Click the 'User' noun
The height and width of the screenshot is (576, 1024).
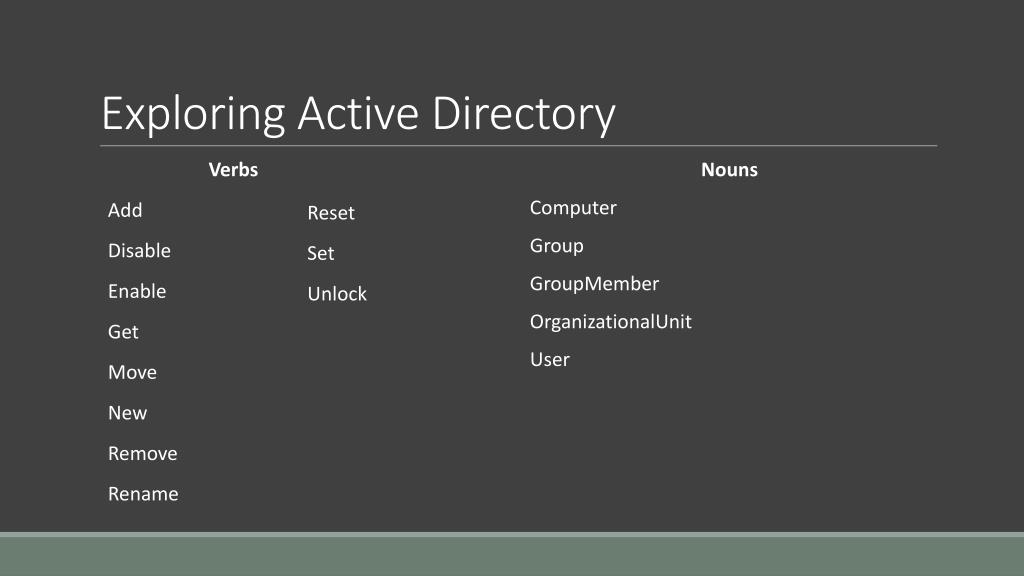pyautogui.click(x=550, y=360)
